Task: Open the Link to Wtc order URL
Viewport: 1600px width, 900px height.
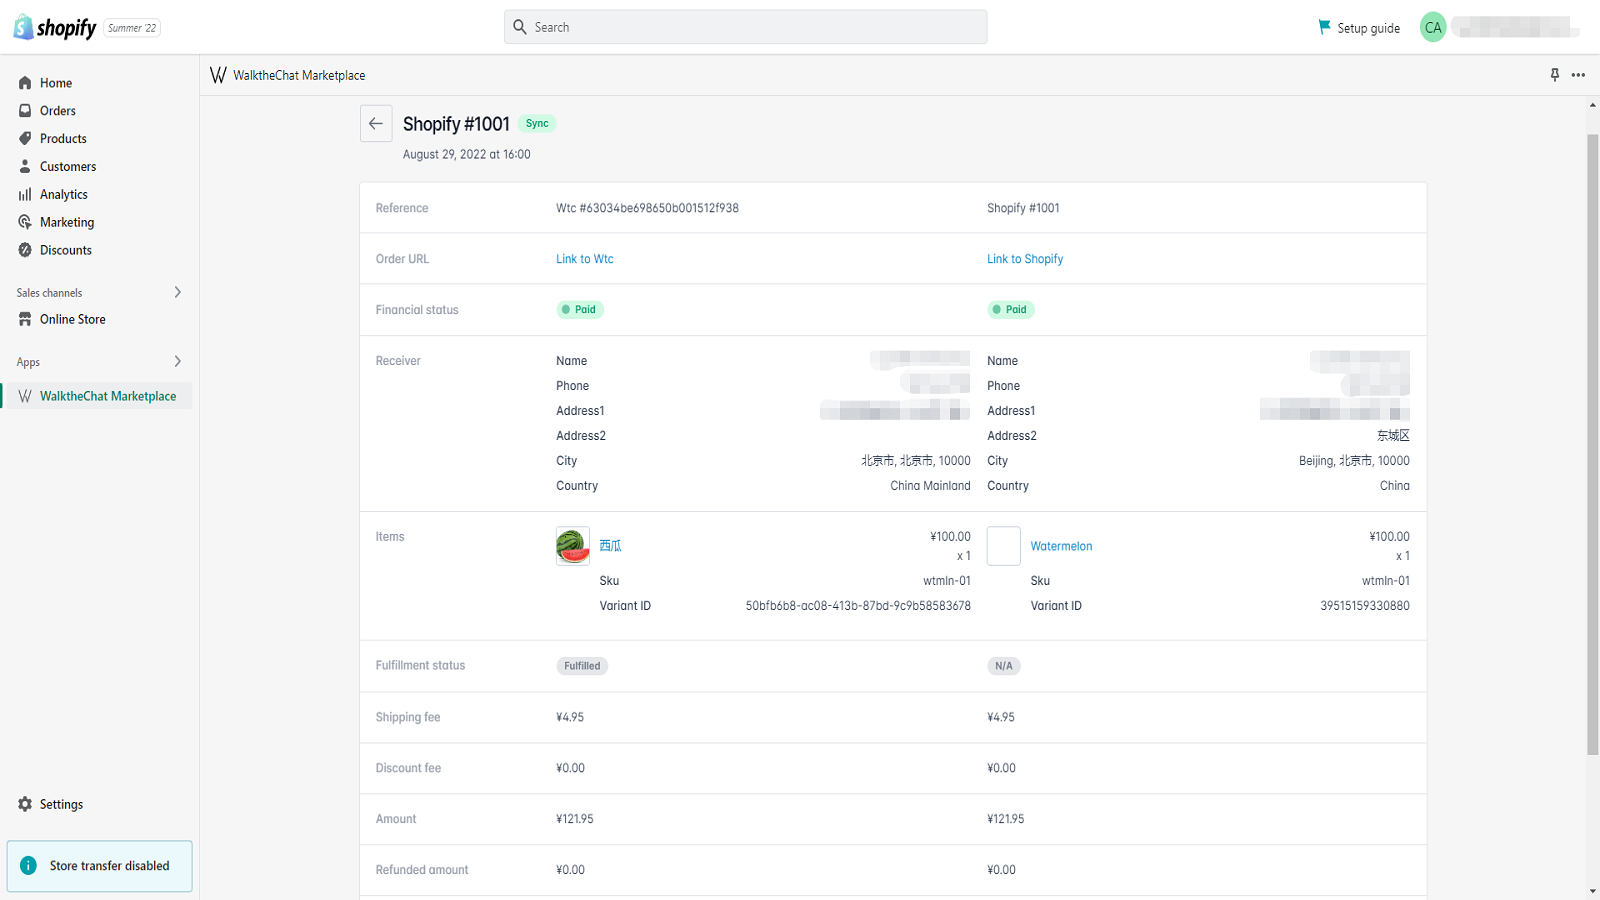Action: pyautogui.click(x=585, y=259)
